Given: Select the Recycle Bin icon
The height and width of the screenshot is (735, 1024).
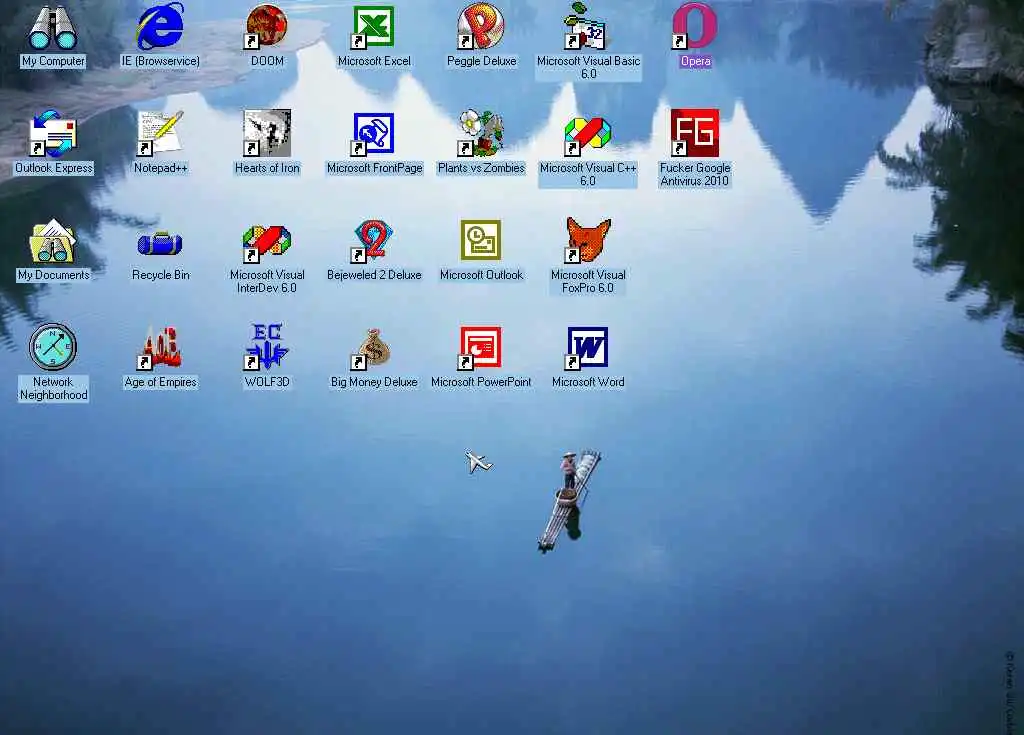Looking at the screenshot, I should [160, 244].
